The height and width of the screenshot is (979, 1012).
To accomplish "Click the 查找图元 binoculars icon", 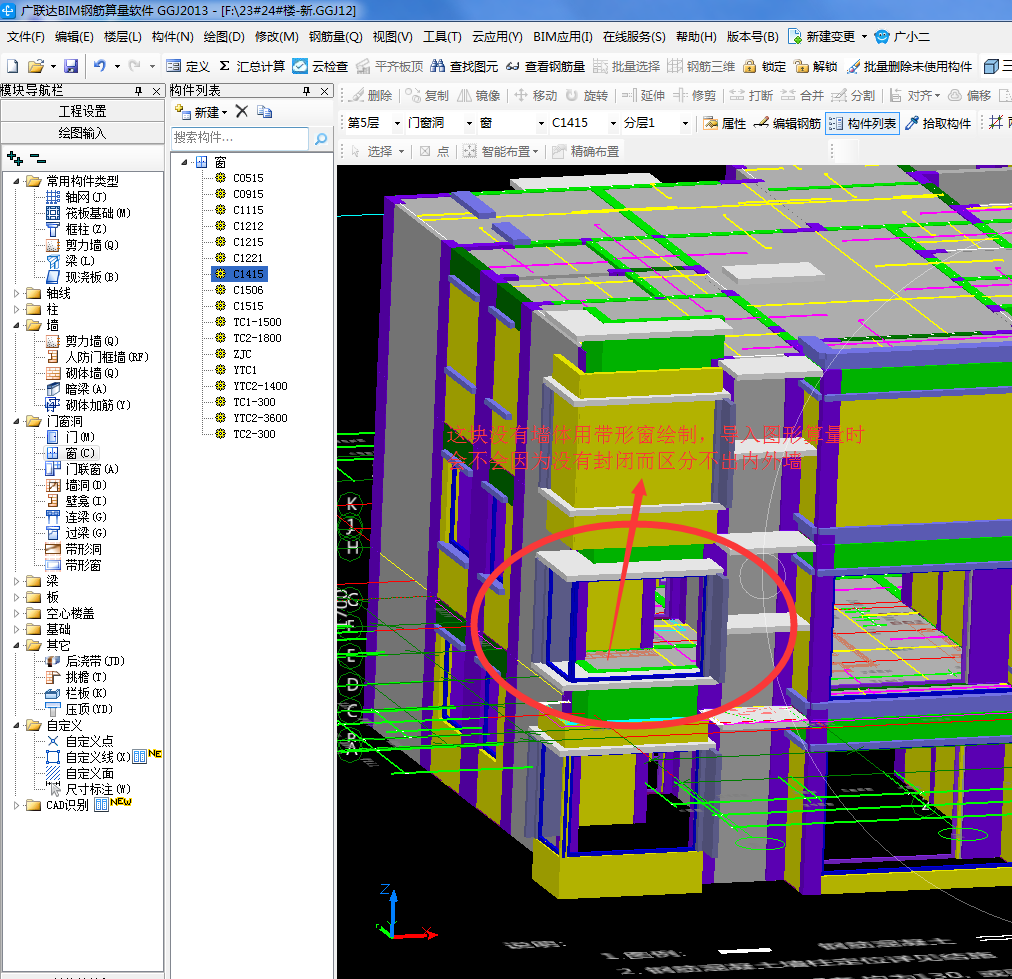I will tap(437, 66).
